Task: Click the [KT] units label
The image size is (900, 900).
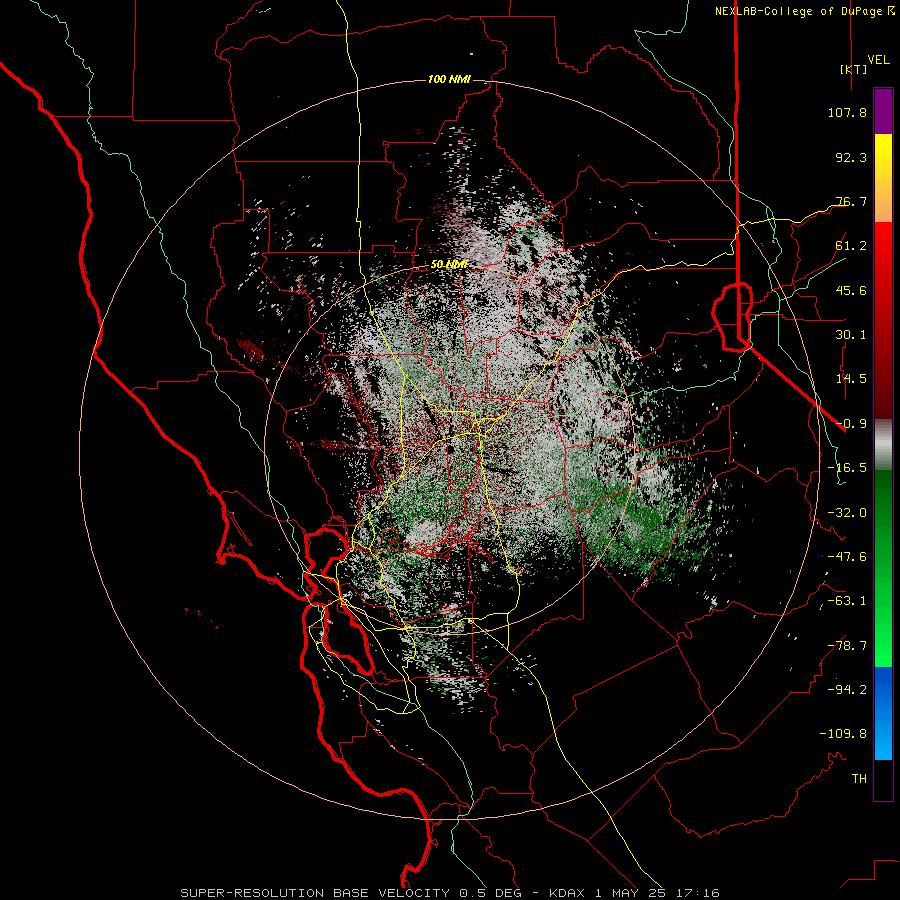Action: click(854, 69)
